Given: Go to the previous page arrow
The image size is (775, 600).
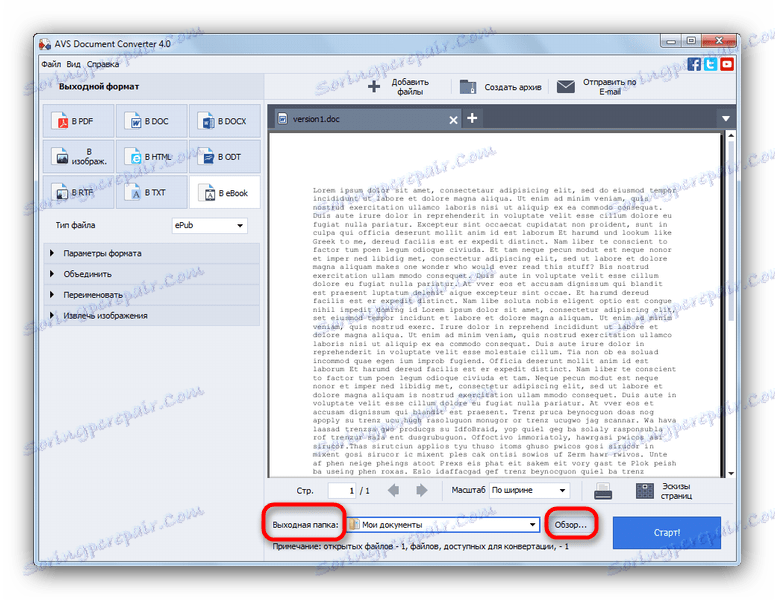Looking at the screenshot, I should pos(393,490).
